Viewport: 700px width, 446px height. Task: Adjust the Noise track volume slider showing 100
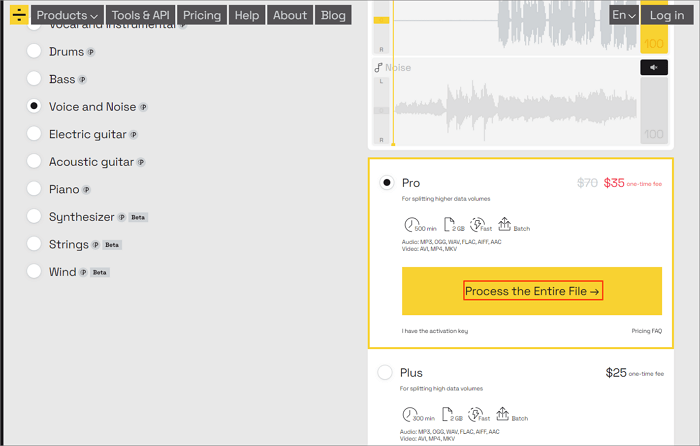pos(654,111)
